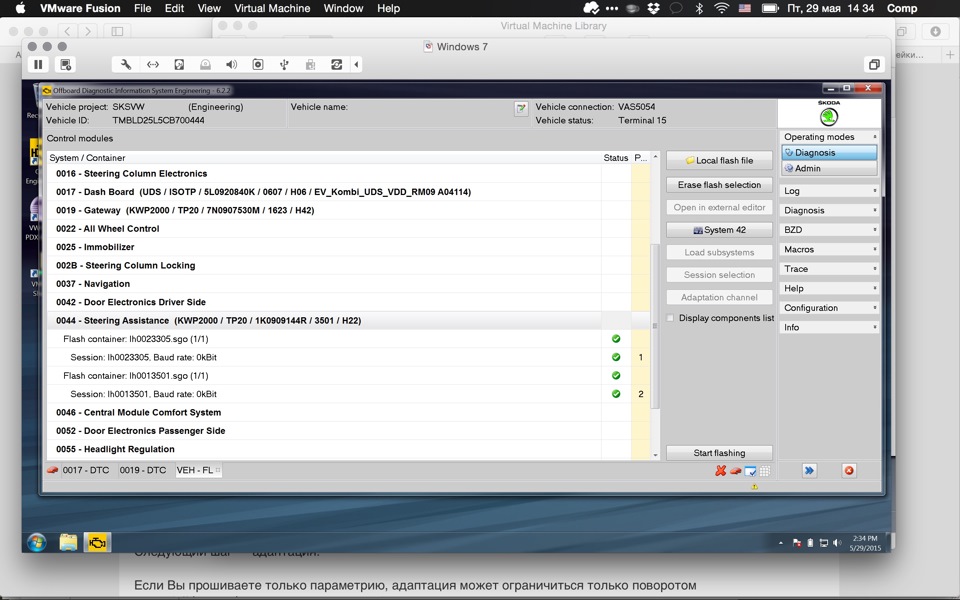Click the Bluetooth icon in macOS menu bar
Screen dimensions: 960x600
coord(699,9)
